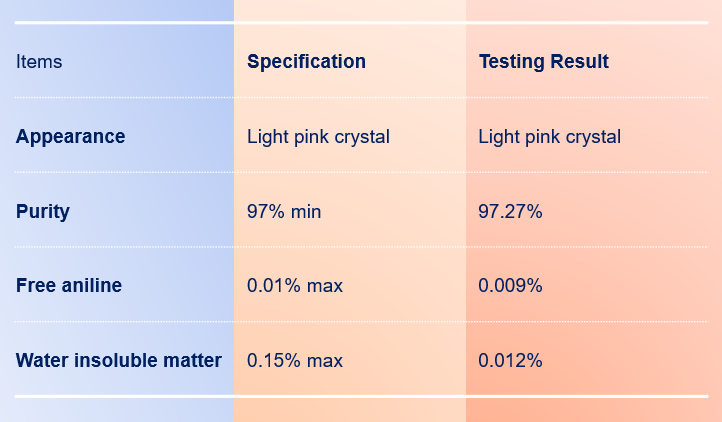
Task: Select Appearance specification Light pink crystal
Action: point(318,137)
